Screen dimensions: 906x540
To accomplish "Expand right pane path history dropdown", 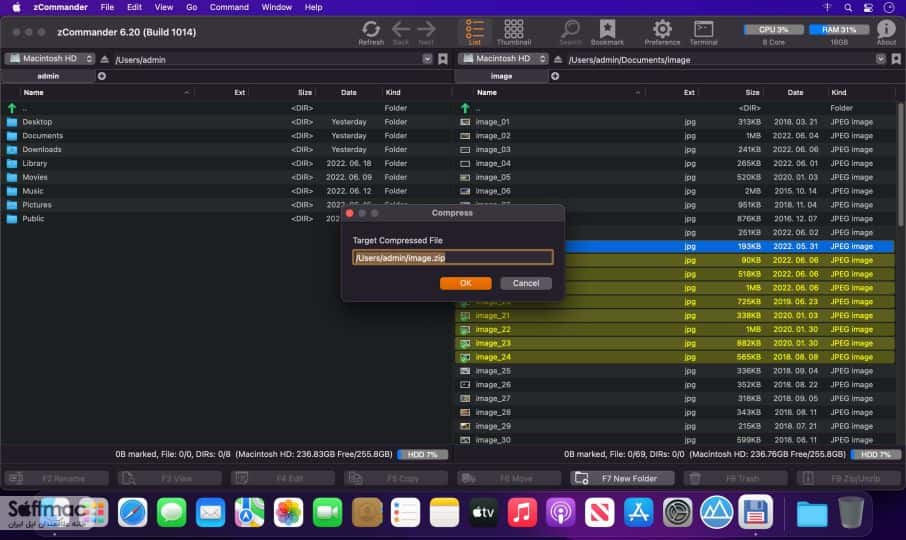I will click(x=880, y=59).
